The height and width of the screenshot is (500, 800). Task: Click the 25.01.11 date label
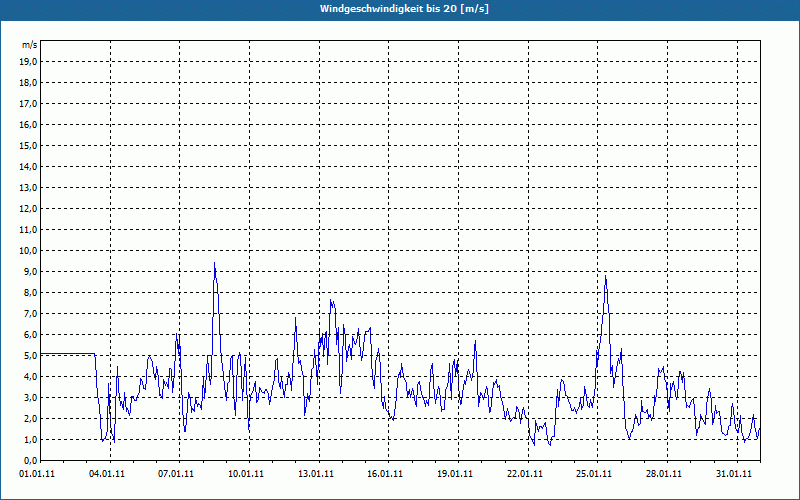[x=594, y=473]
